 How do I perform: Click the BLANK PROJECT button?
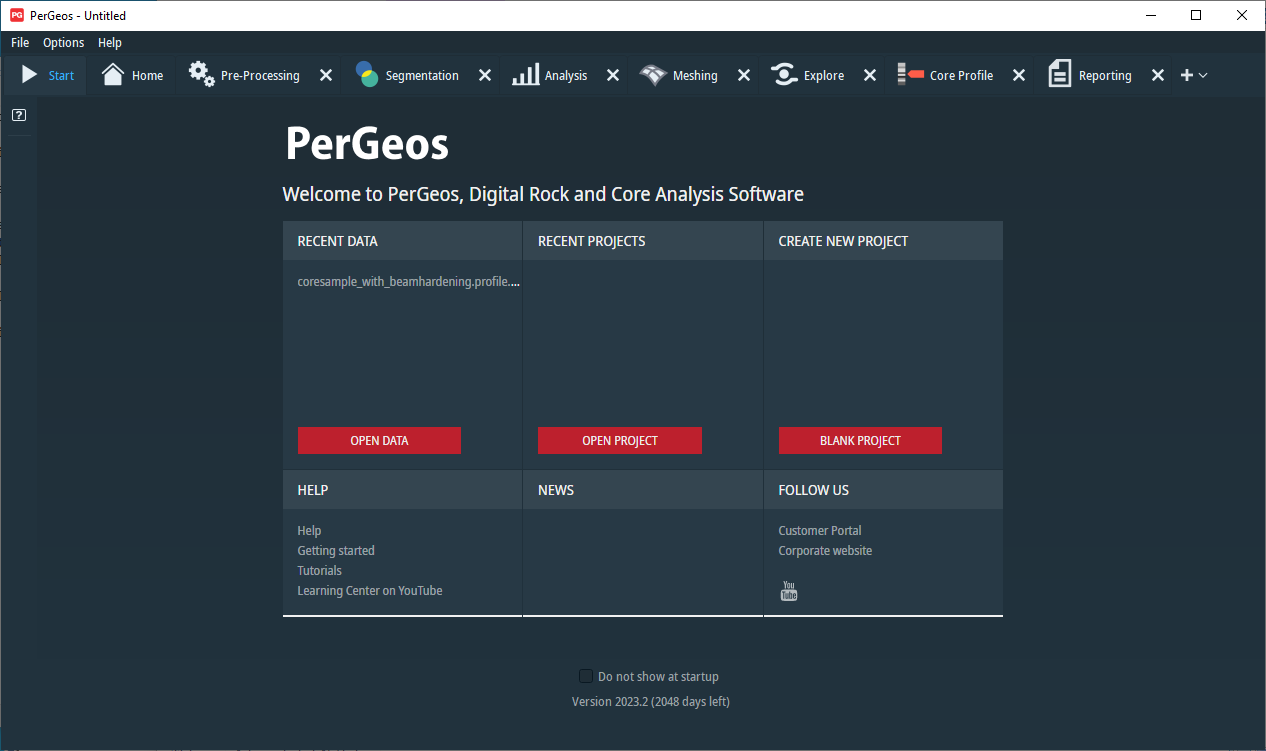click(x=860, y=440)
